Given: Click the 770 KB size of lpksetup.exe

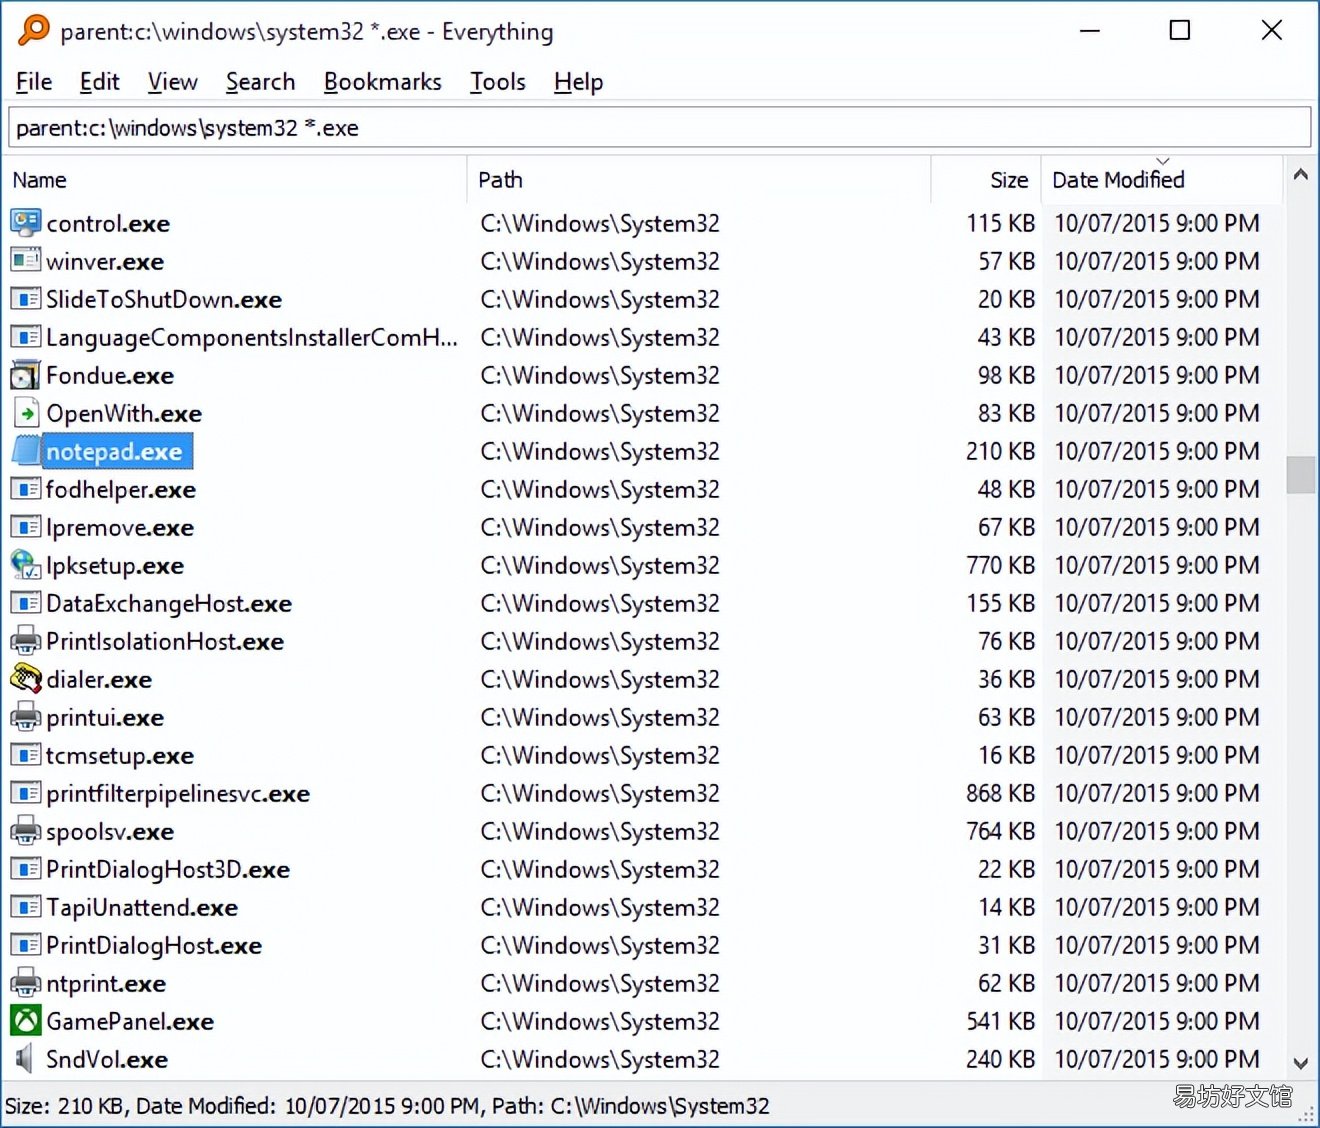Looking at the screenshot, I should [x=1000, y=565].
